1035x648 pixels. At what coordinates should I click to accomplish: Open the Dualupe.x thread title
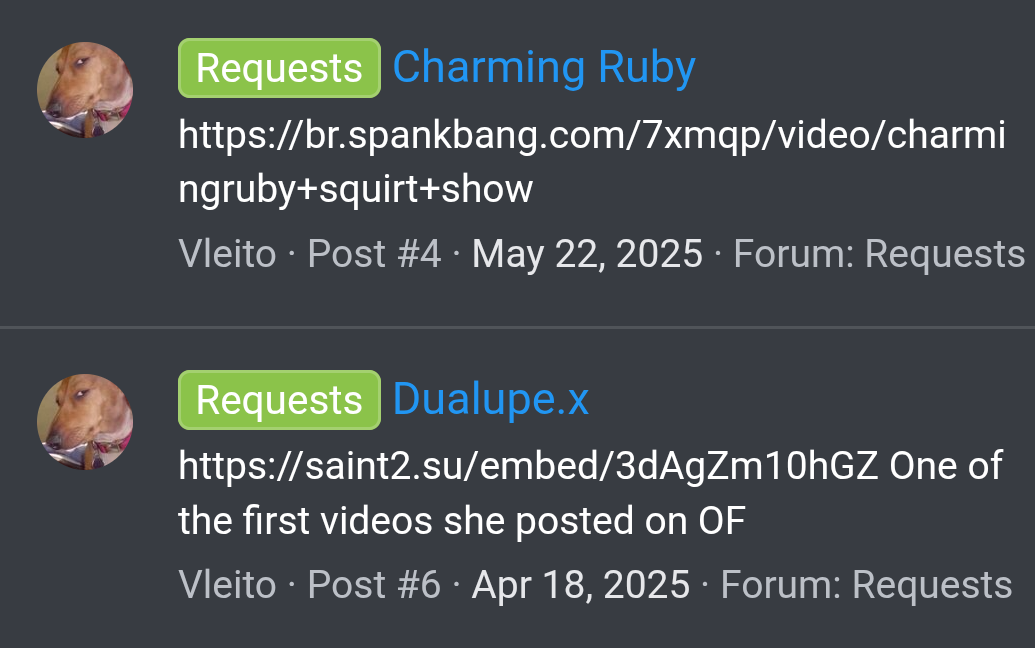[x=490, y=400]
